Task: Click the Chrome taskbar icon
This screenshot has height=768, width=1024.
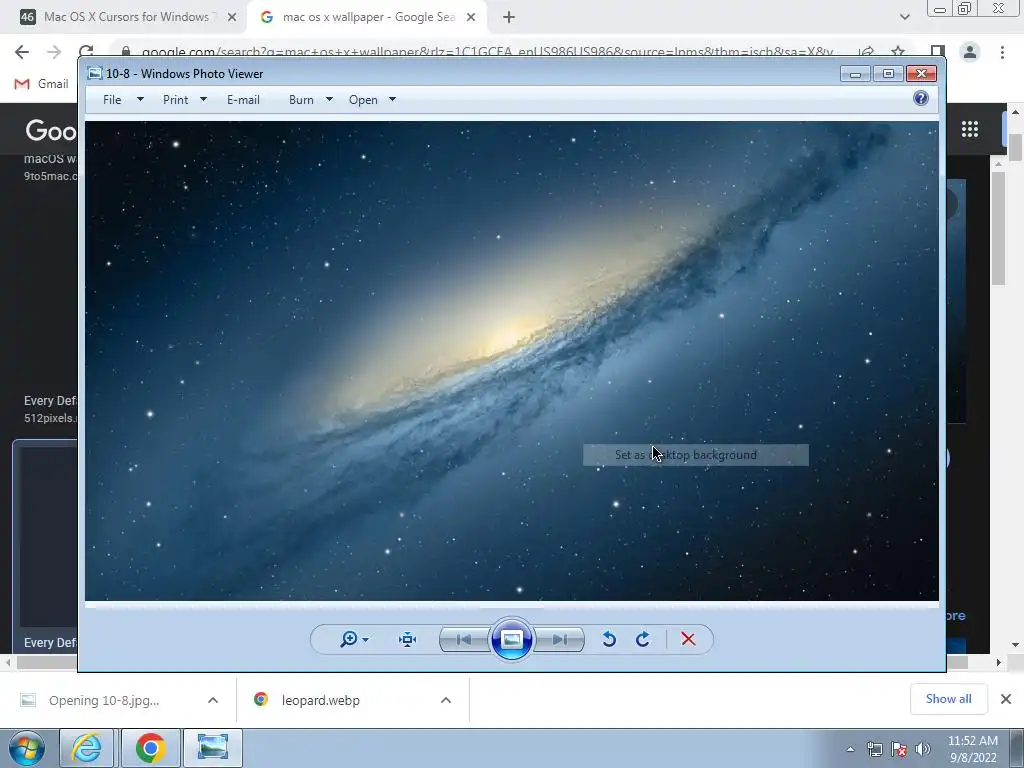Action: (150, 748)
